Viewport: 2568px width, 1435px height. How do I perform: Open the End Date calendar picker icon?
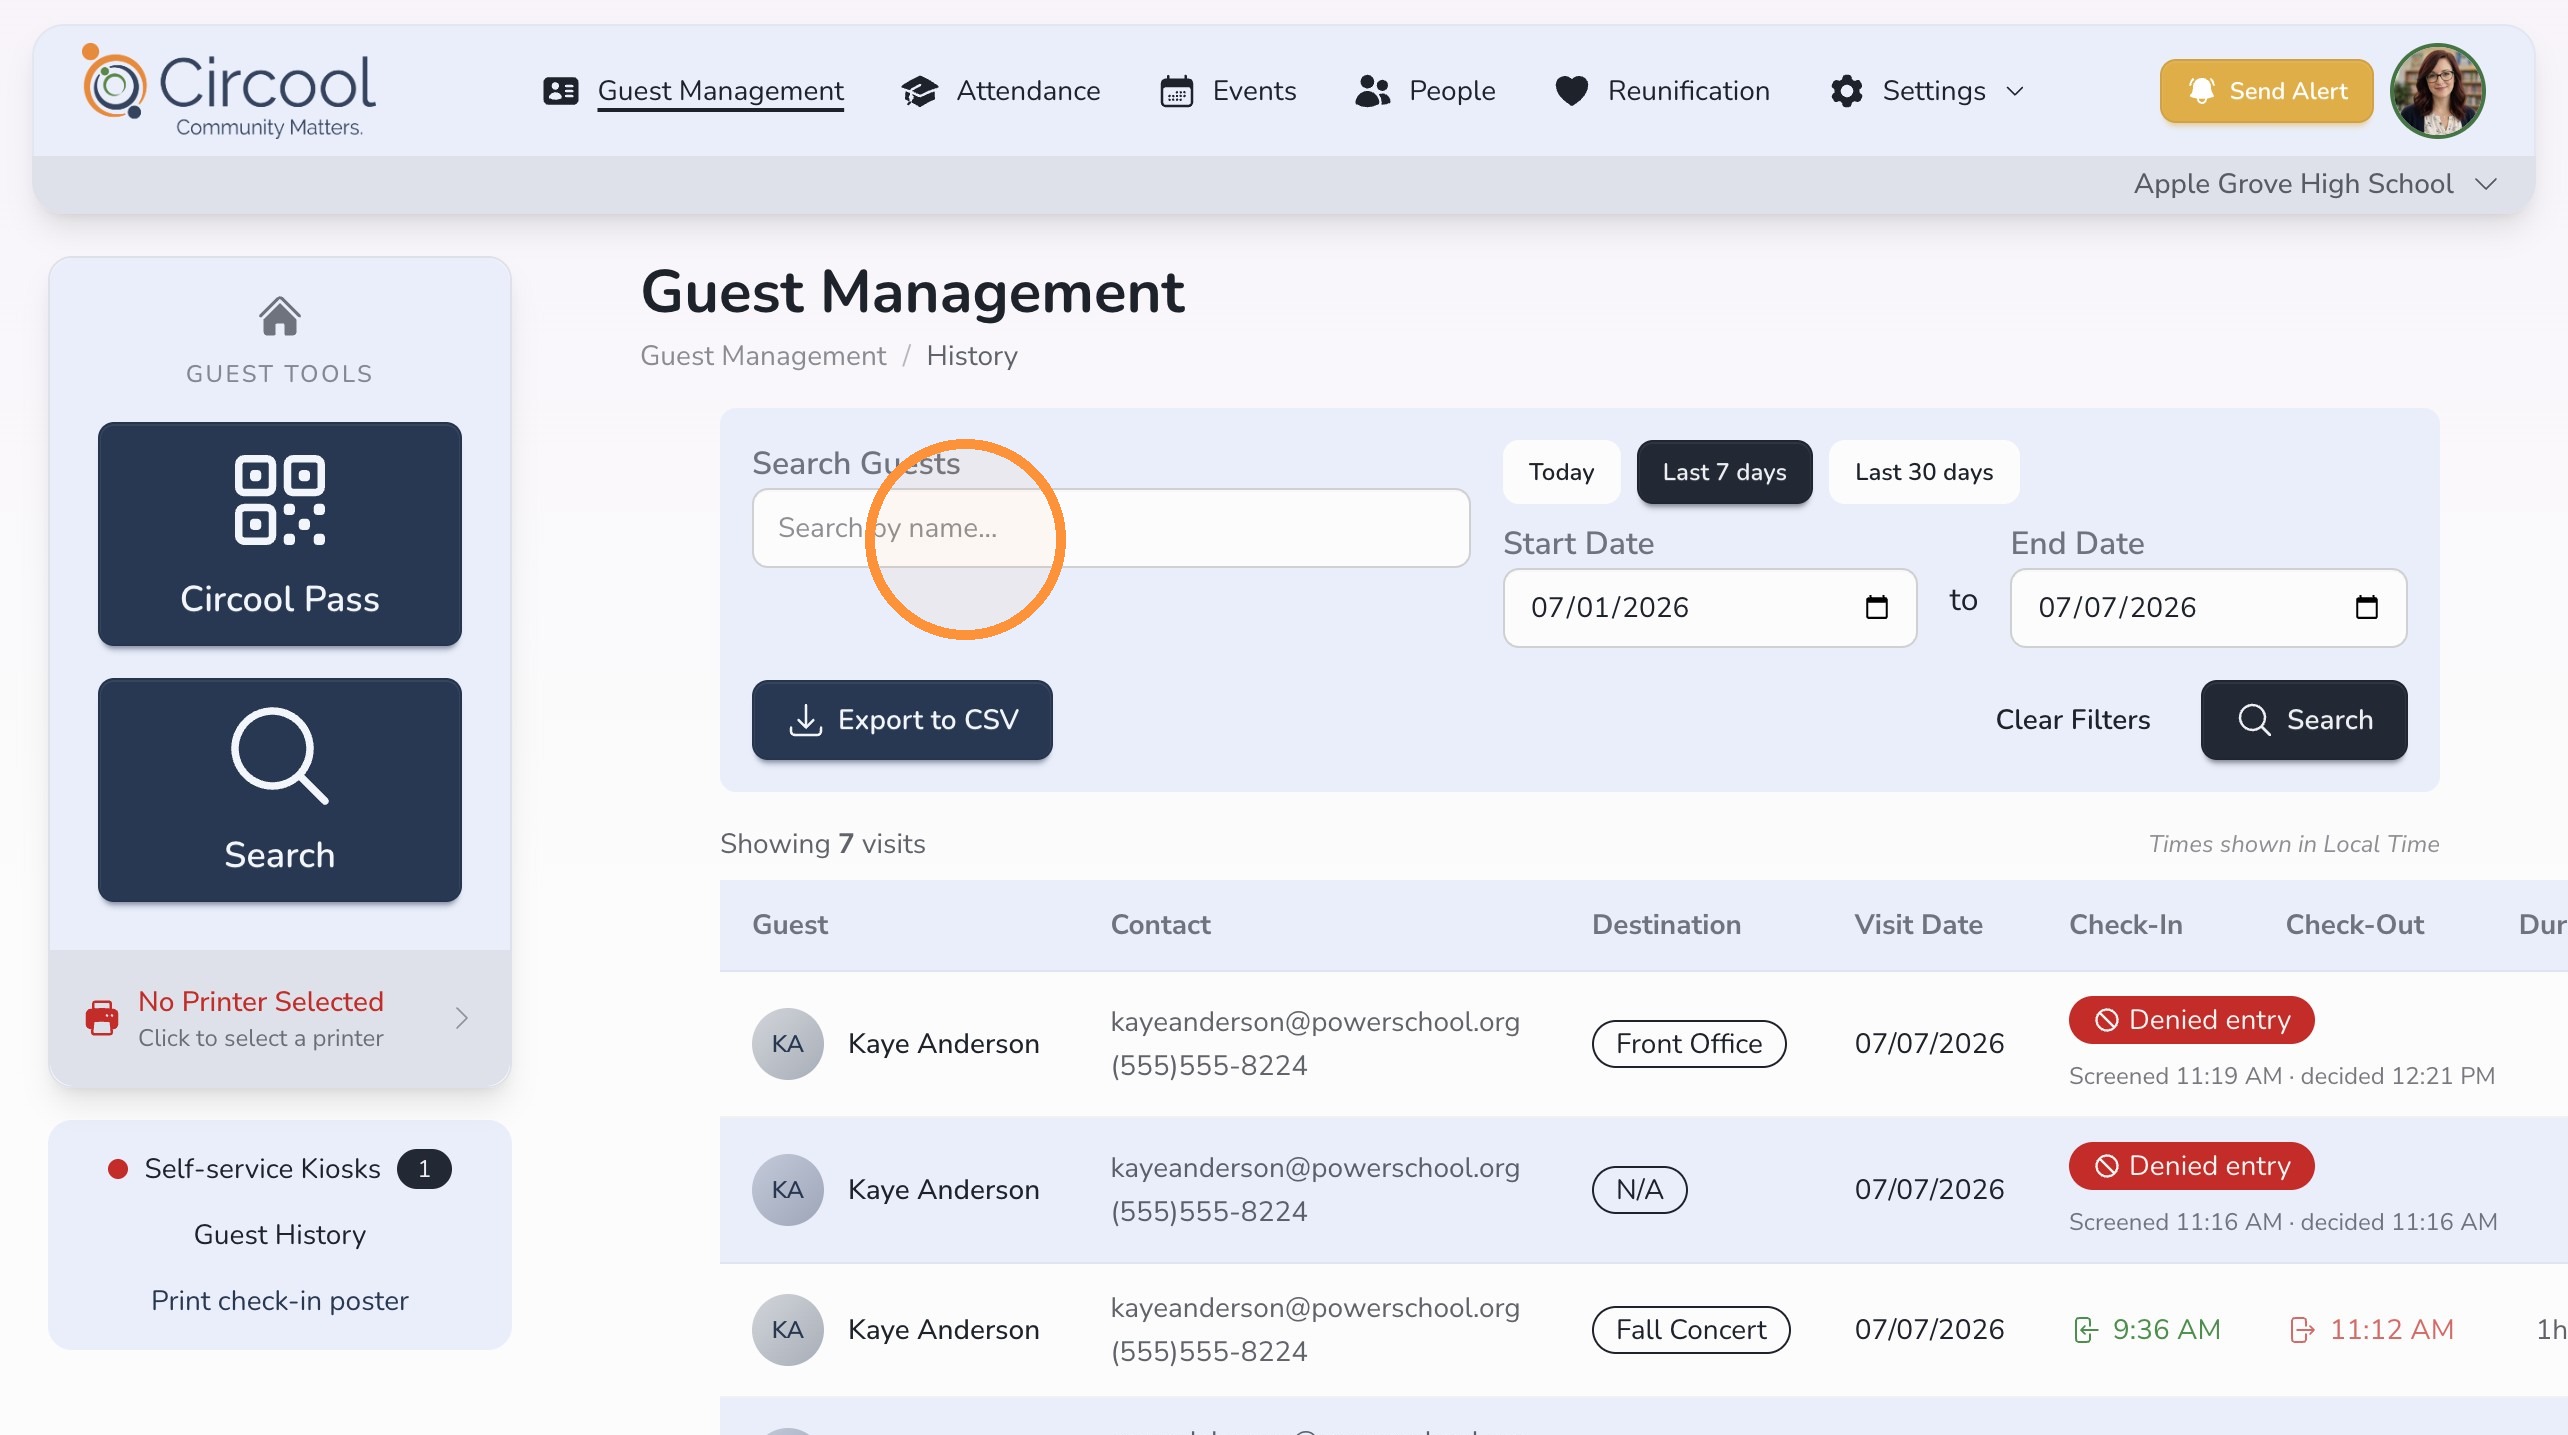coord(2366,607)
